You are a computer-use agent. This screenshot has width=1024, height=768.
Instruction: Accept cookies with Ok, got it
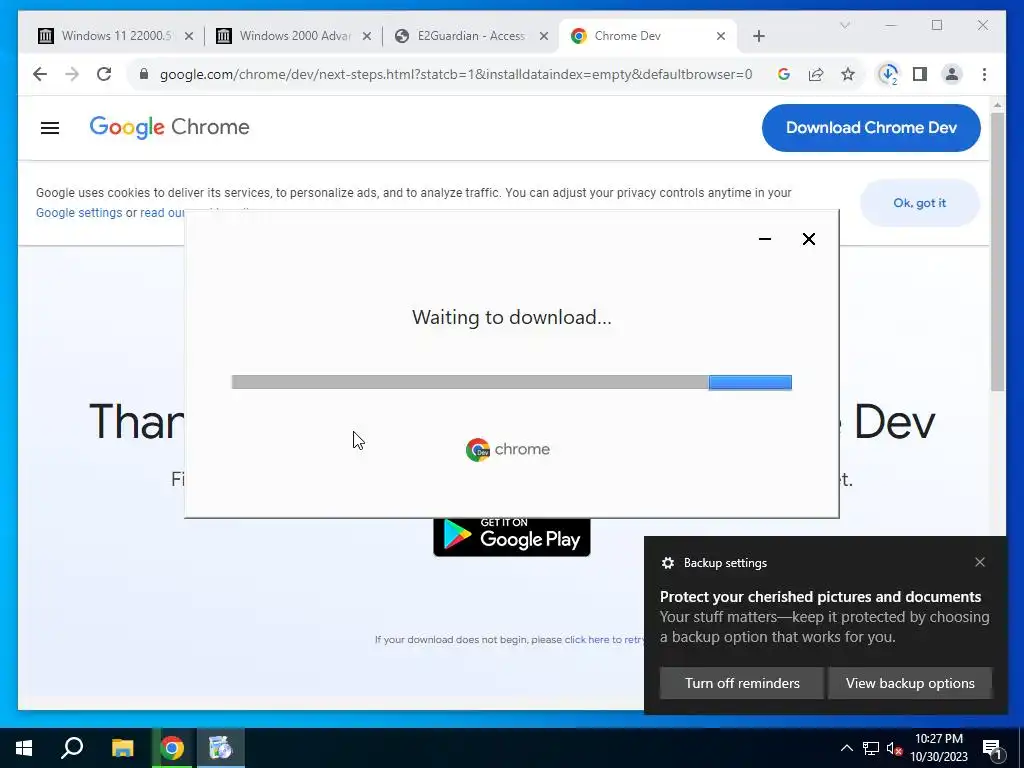(x=920, y=203)
